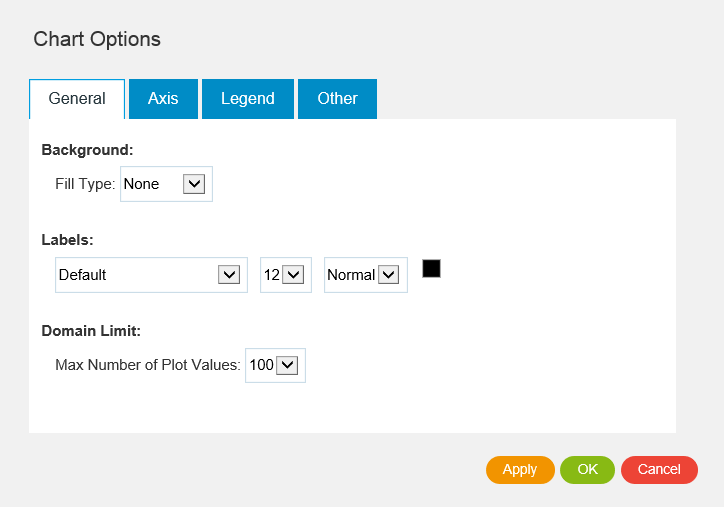Click the Background section heading
Image resolution: width=724 pixels, height=507 pixels.
(87, 149)
